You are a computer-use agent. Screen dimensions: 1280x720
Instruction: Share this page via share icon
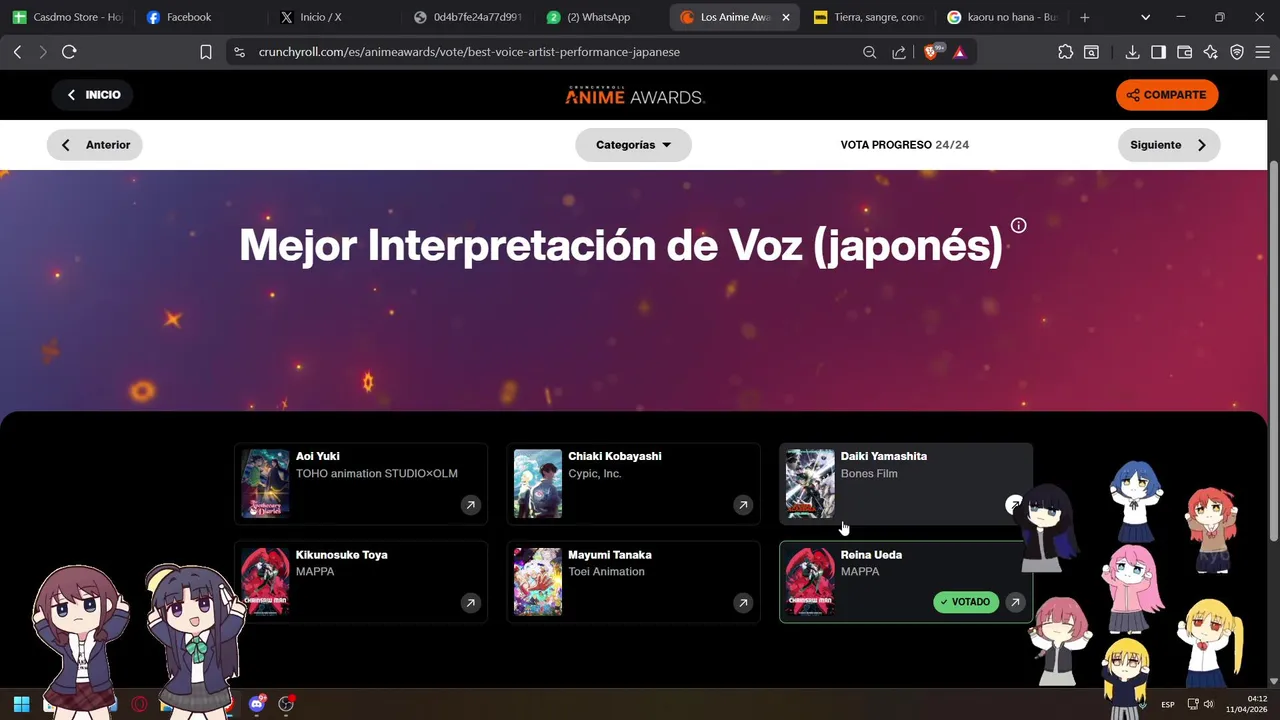[x=899, y=52]
